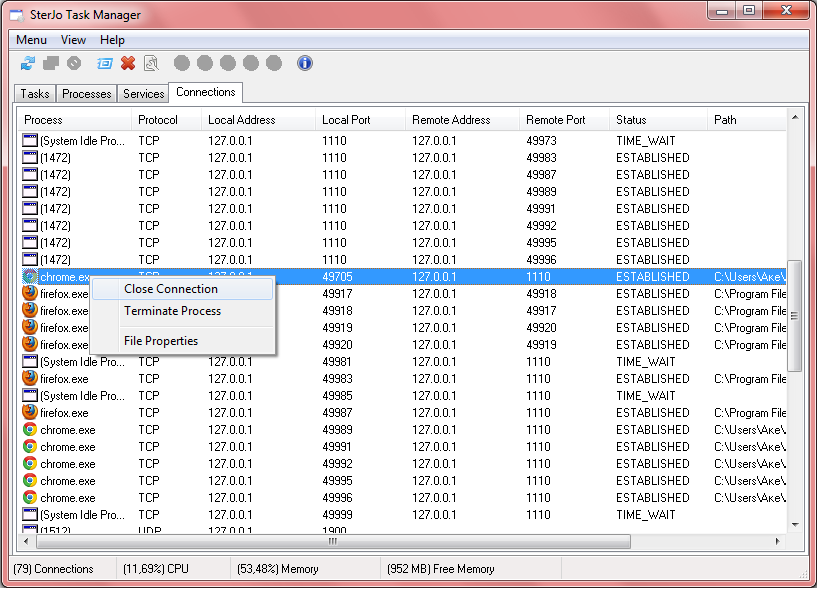Open the Help menu
817x589 pixels.
click(112, 40)
